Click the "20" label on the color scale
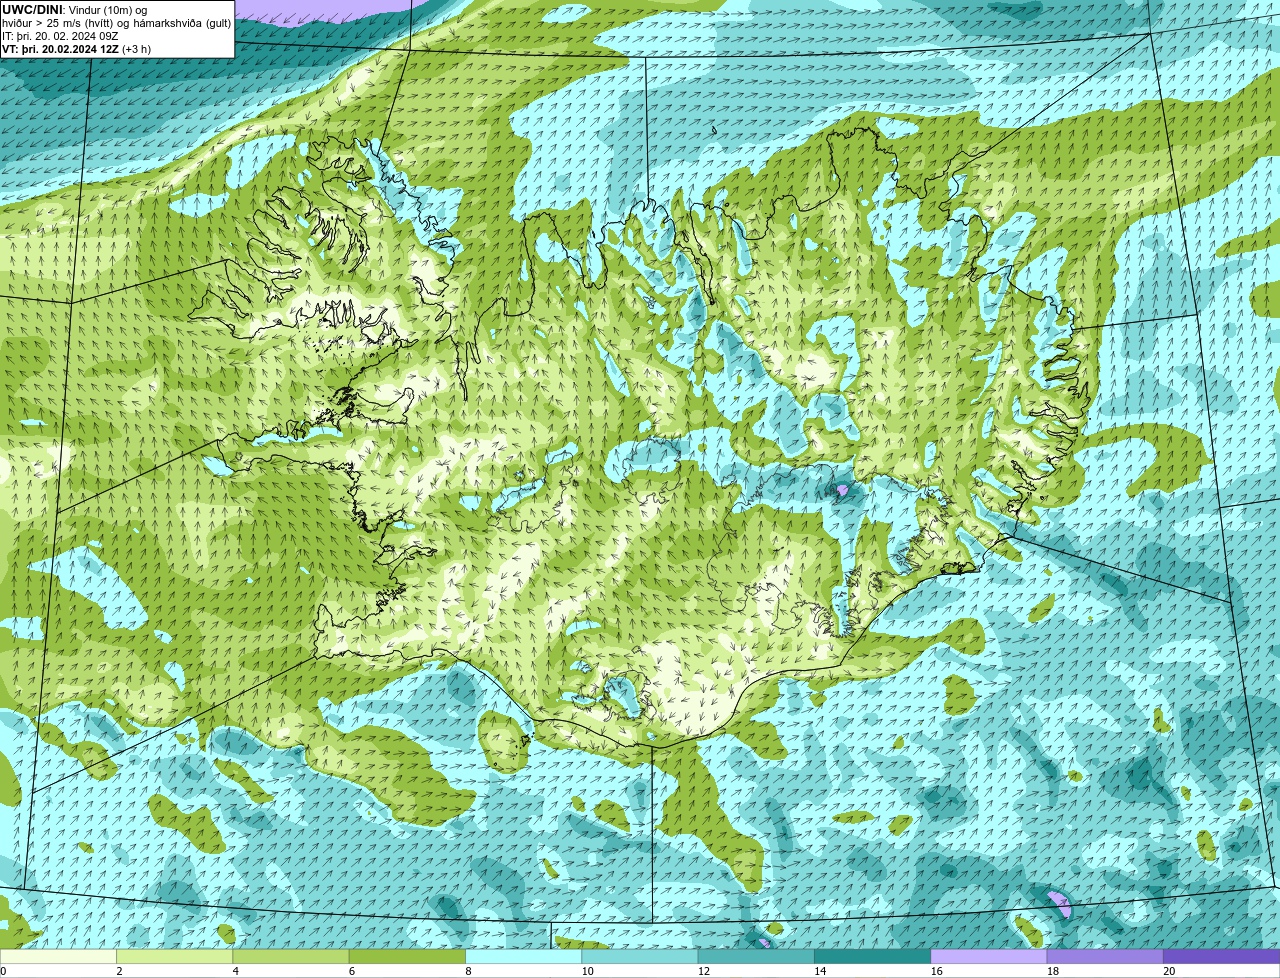 click(1169, 971)
